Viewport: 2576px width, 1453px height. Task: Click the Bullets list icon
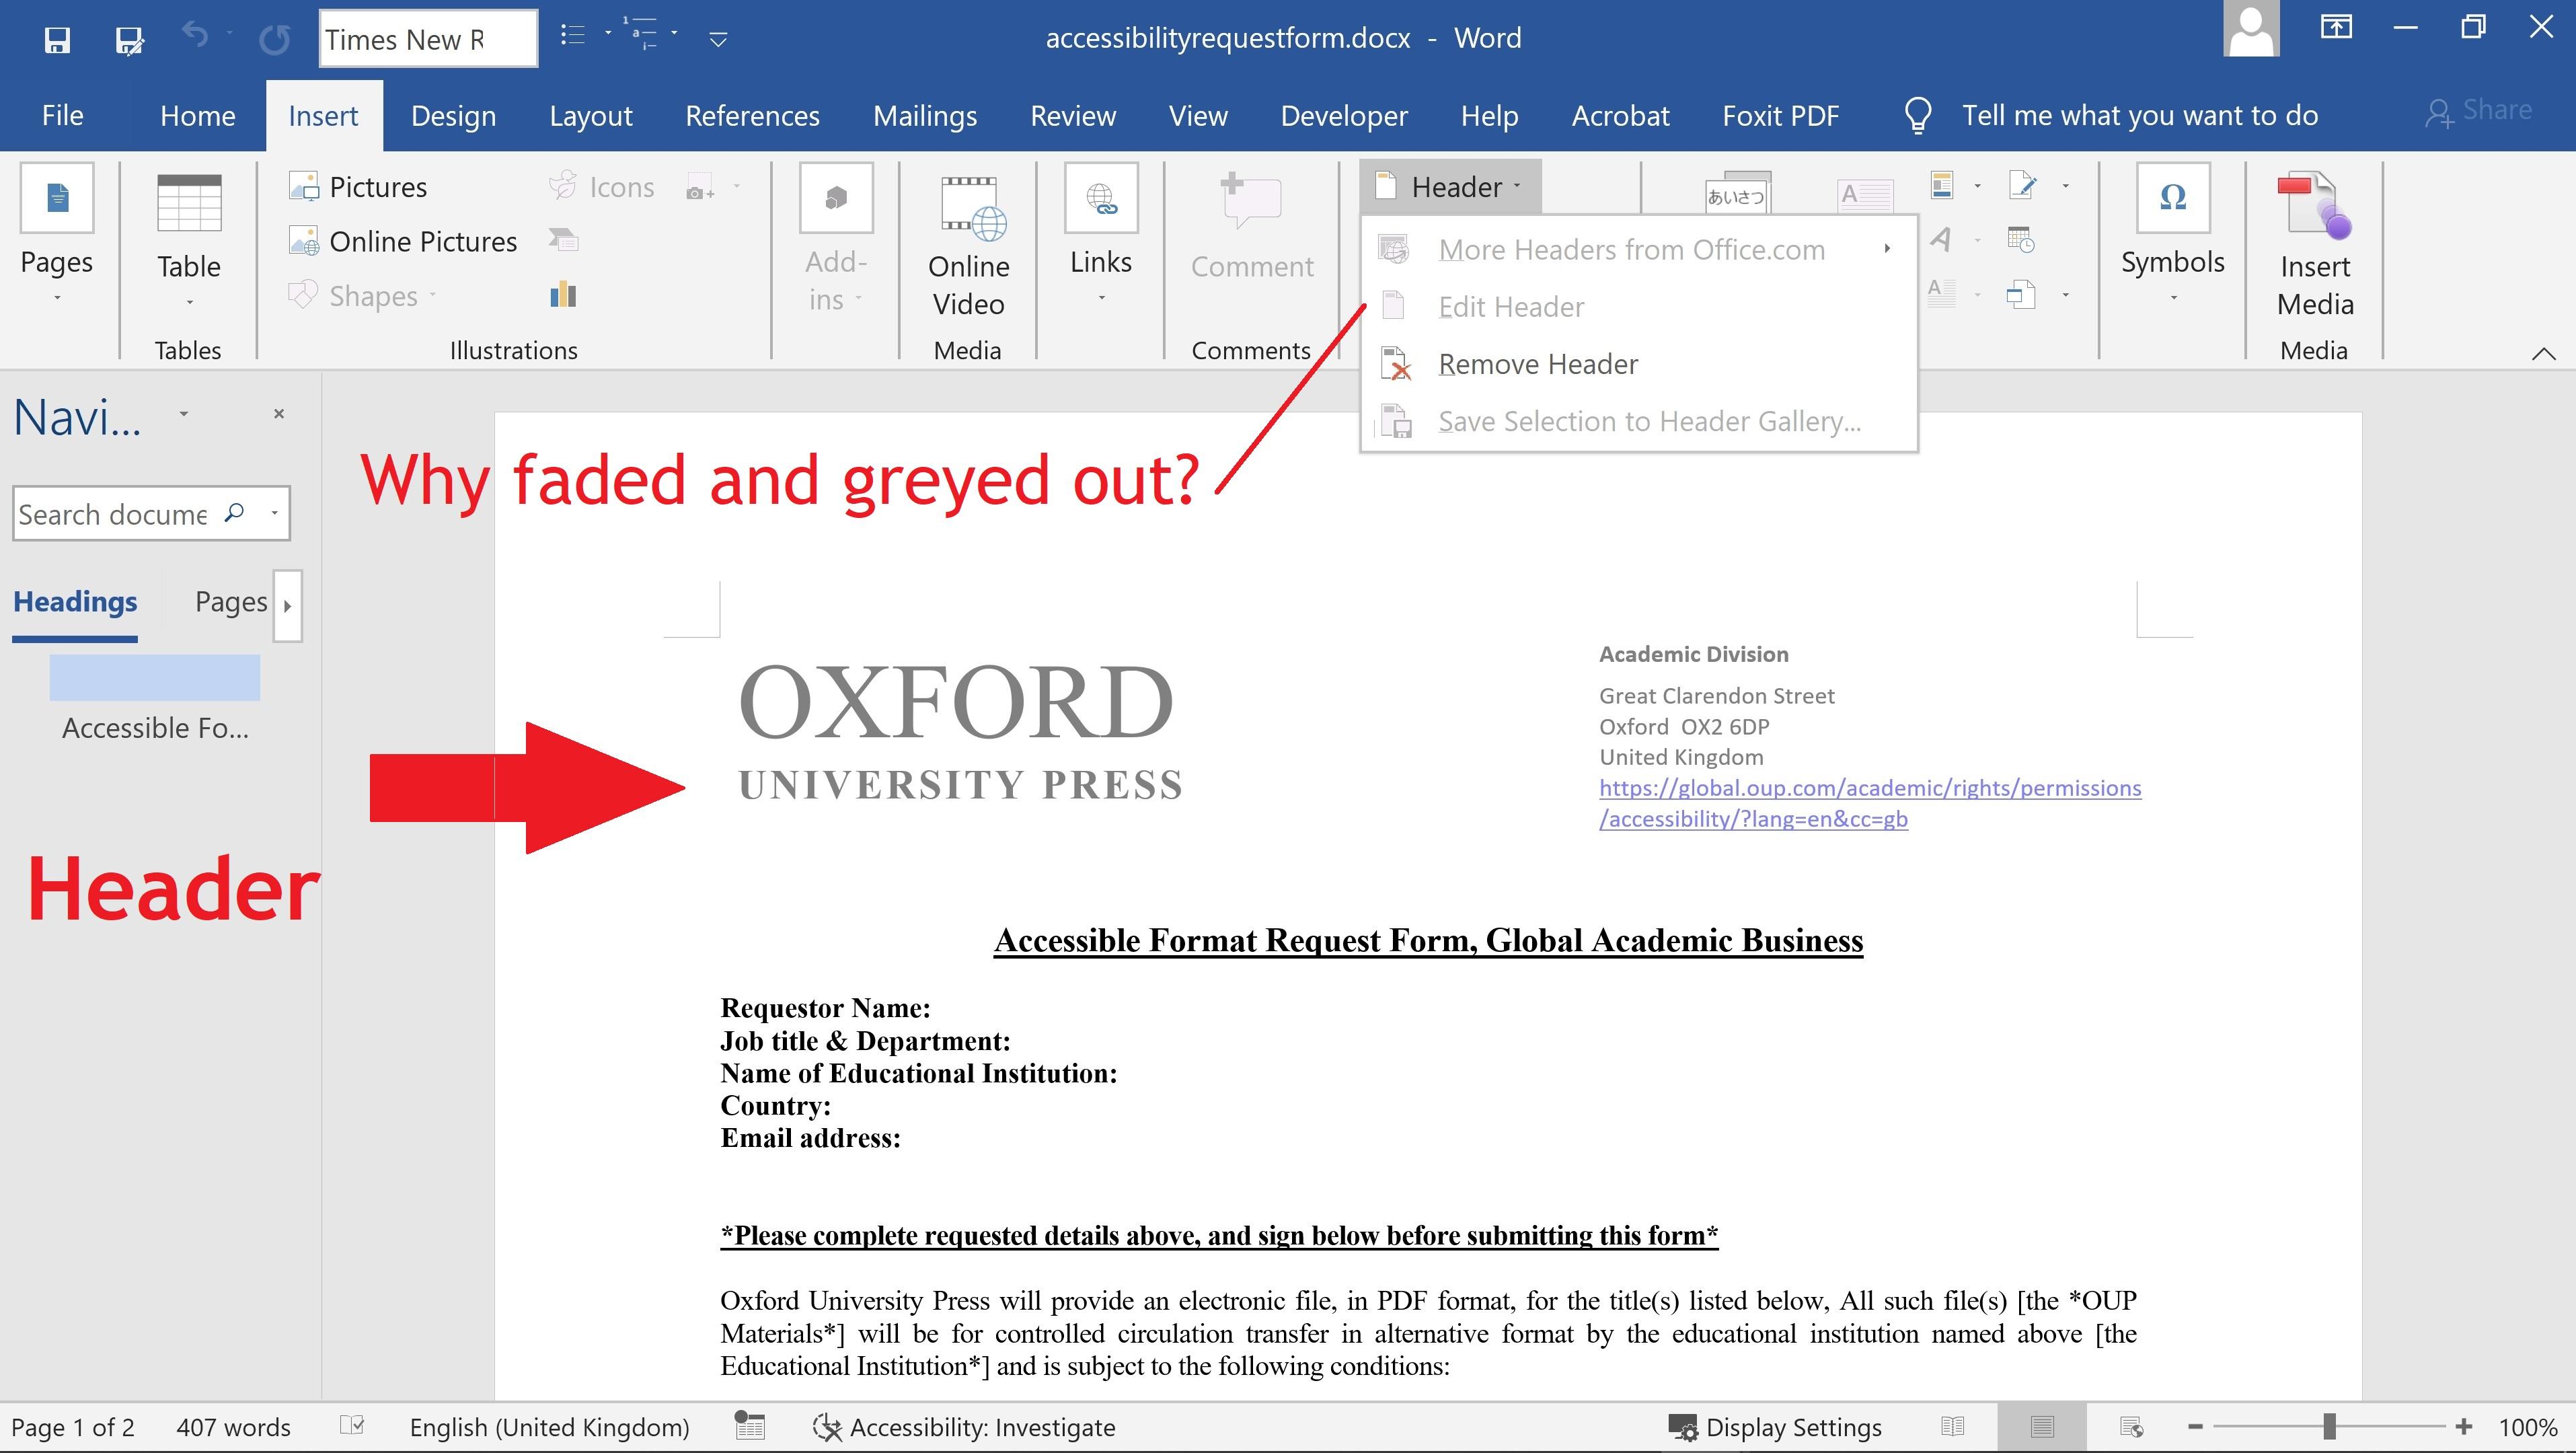pyautogui.click(x=572, y=36)
